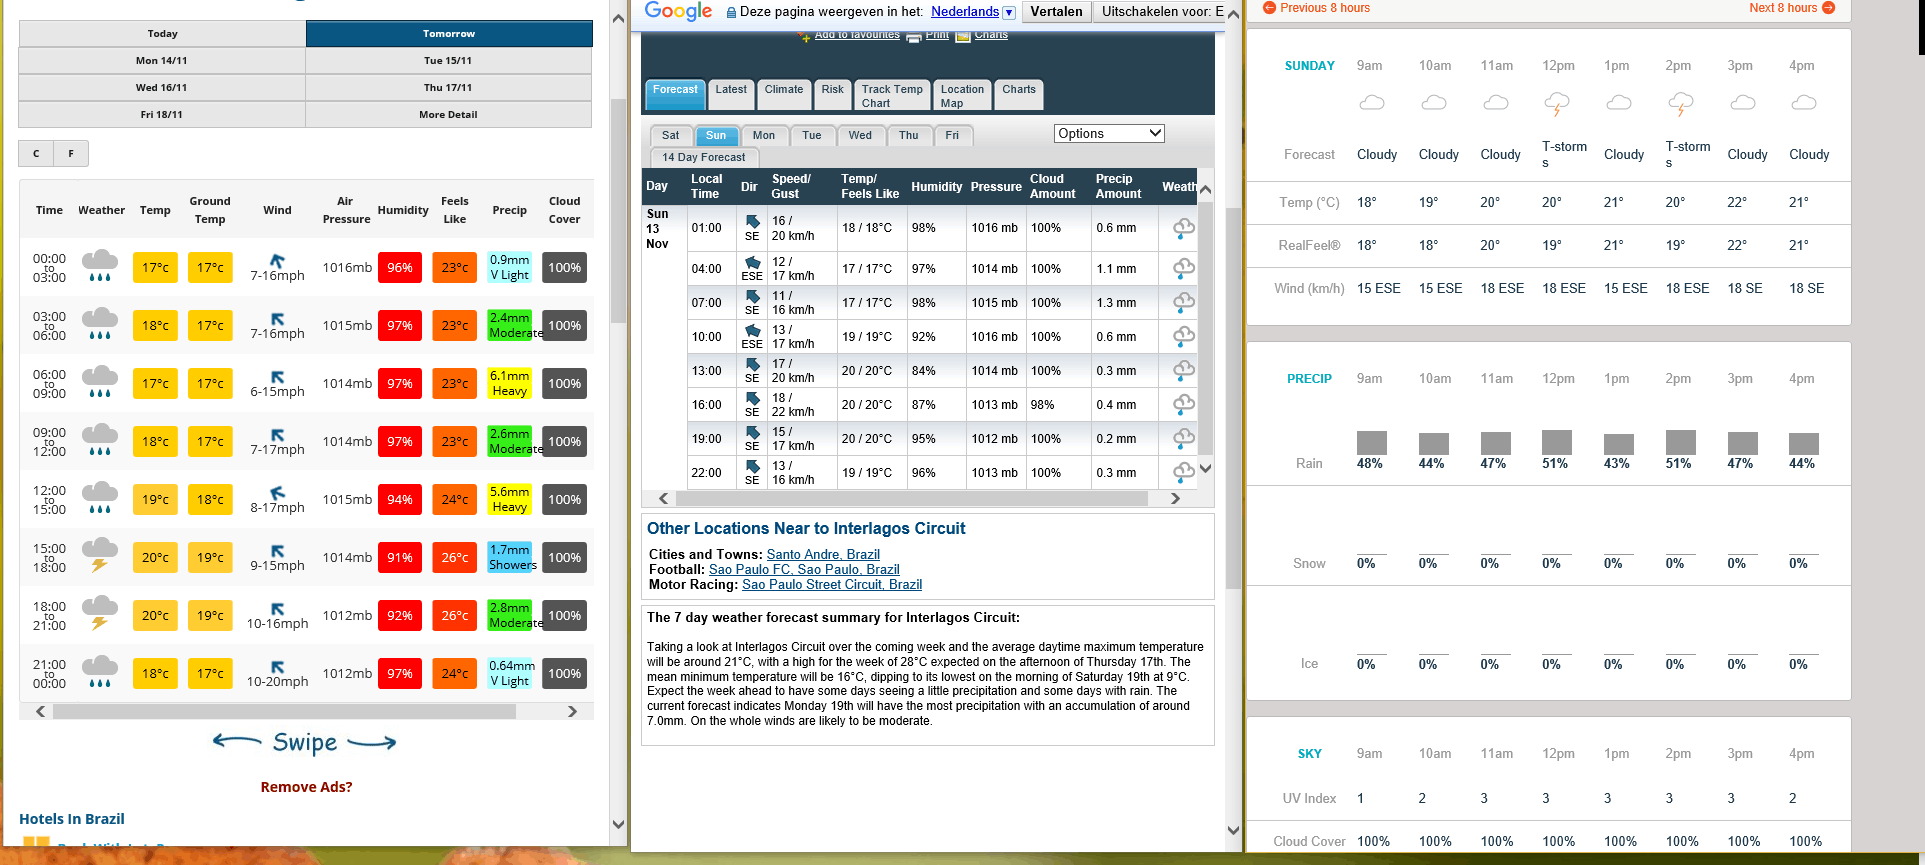Click the right scroll arrow under the forecast table
Screen dimensions: 1925x865
[1175, 498]
